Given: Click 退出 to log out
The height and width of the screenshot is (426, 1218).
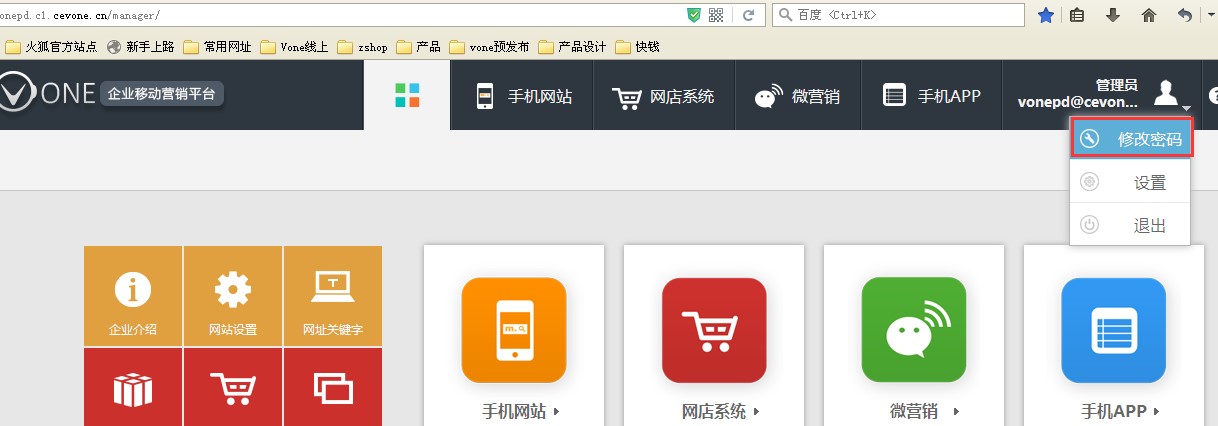Looking at the screenshot, I should tap(1130, 226).
